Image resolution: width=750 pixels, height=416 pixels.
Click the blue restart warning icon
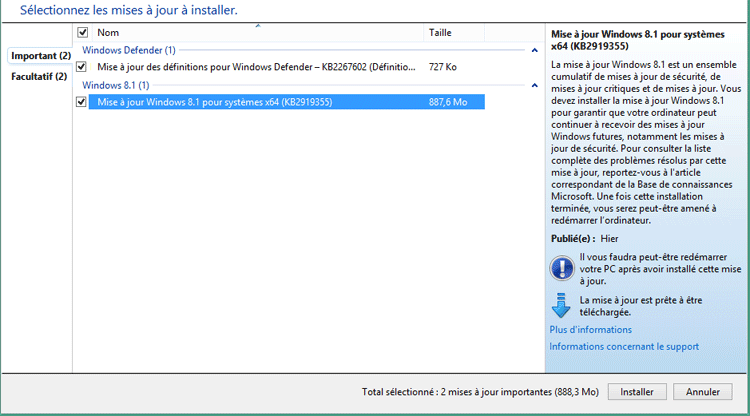click(561, 268)
